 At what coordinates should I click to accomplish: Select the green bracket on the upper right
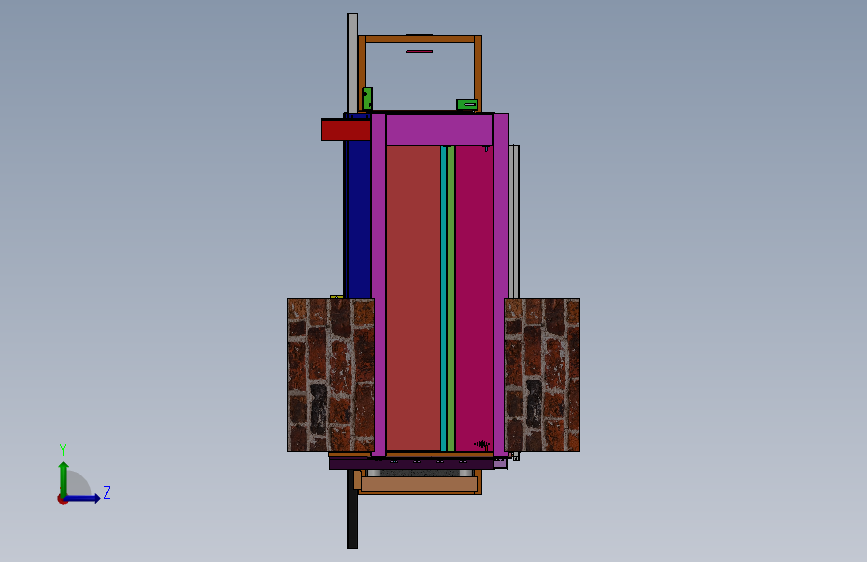click(x=467, y=105)
